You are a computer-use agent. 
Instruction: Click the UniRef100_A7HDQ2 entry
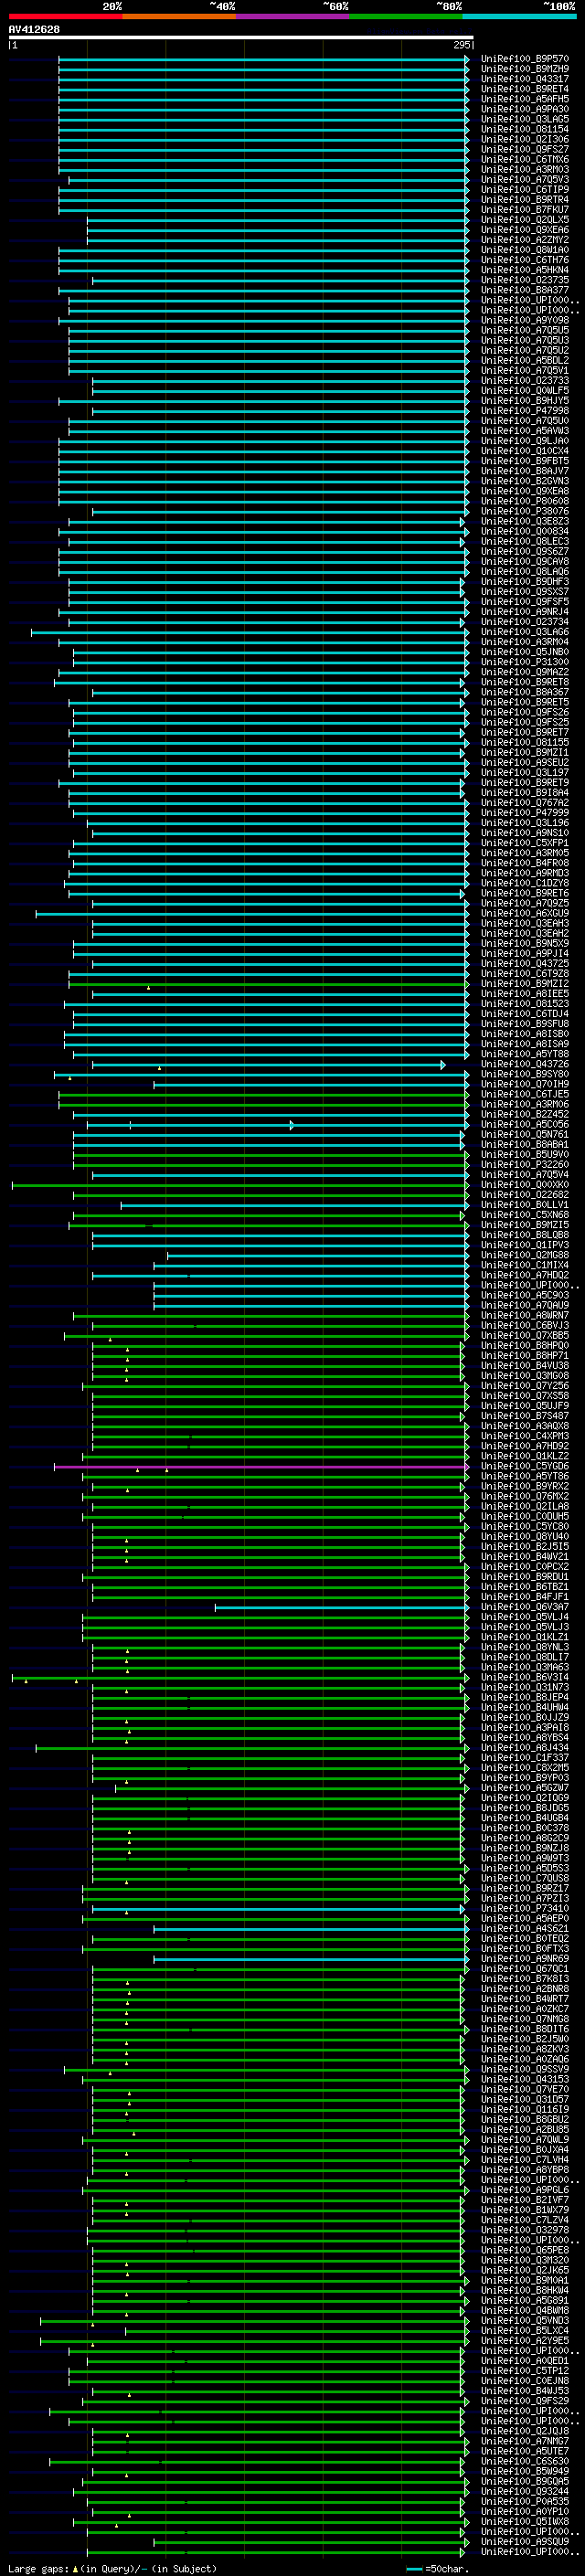pyautogui.click(x=525, y=1276)
